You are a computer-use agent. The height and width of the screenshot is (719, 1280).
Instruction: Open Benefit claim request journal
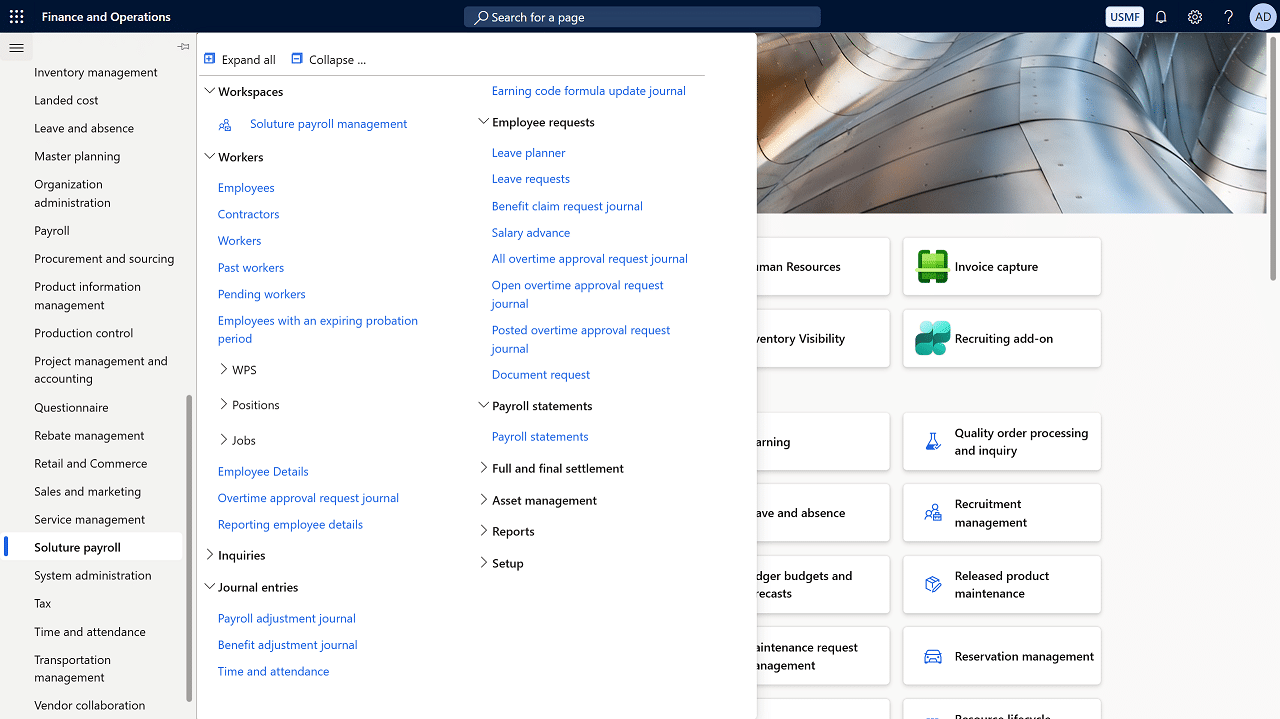click(567, 206)
